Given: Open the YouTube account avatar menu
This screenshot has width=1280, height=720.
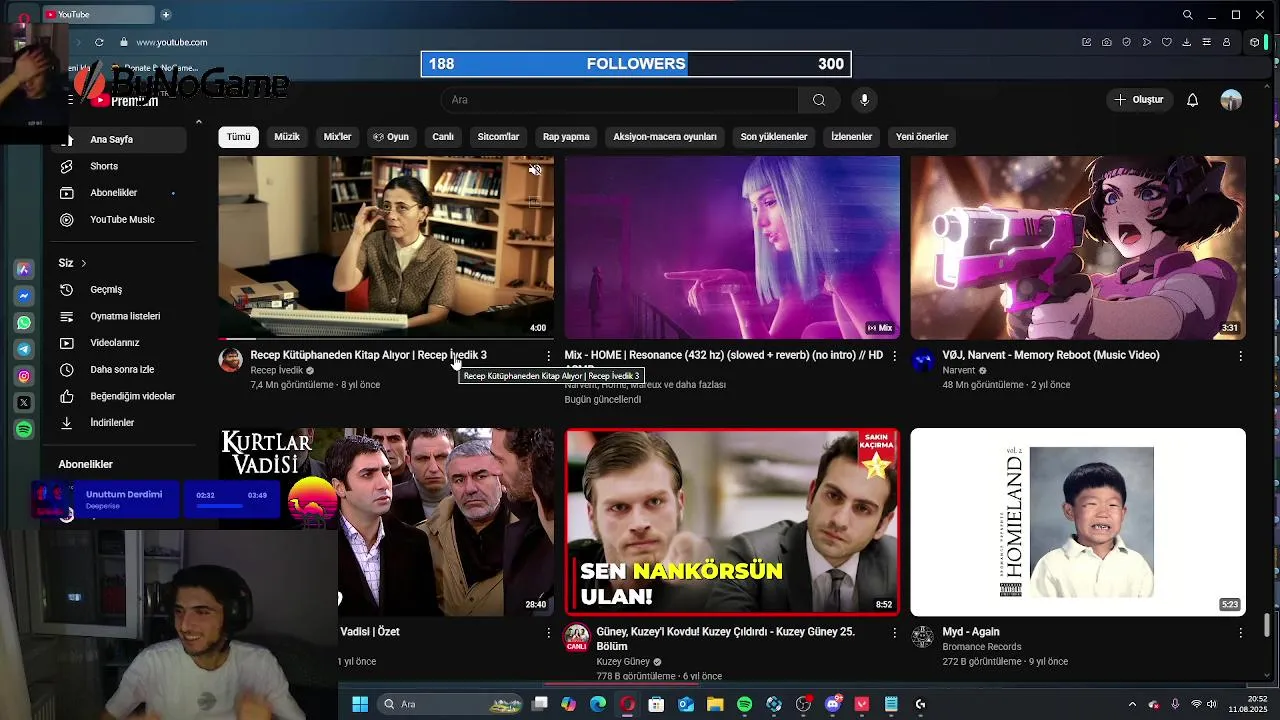Looking at the screenshot, I should tap(1231, 100).
